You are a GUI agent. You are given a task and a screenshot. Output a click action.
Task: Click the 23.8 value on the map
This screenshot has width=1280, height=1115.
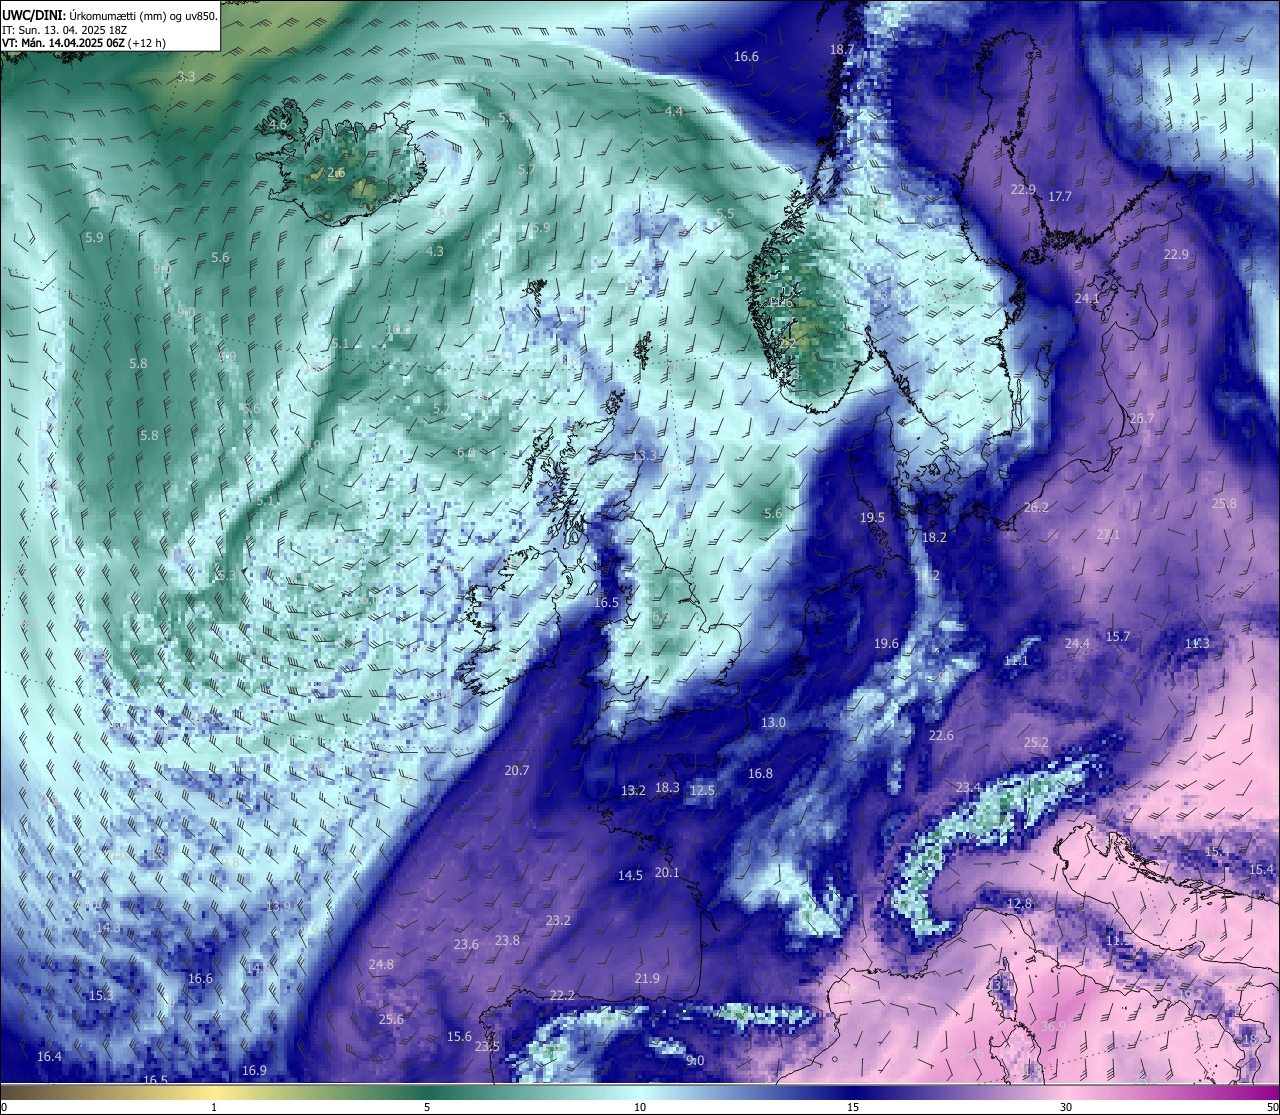(x=507, y=940)
